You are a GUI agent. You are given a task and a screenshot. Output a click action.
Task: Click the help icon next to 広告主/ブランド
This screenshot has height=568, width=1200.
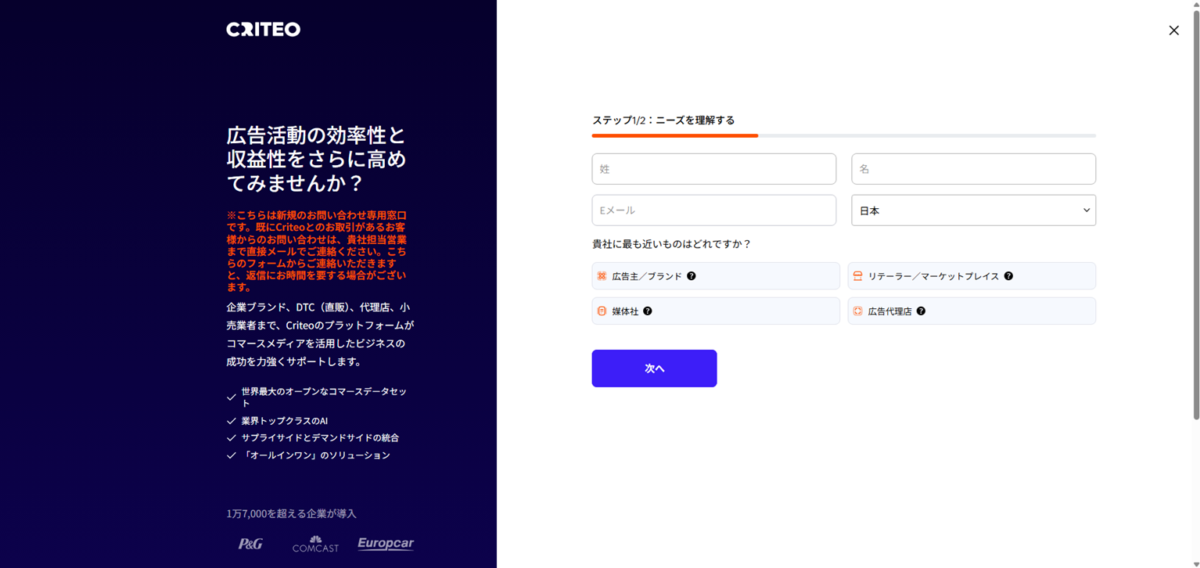691,276
